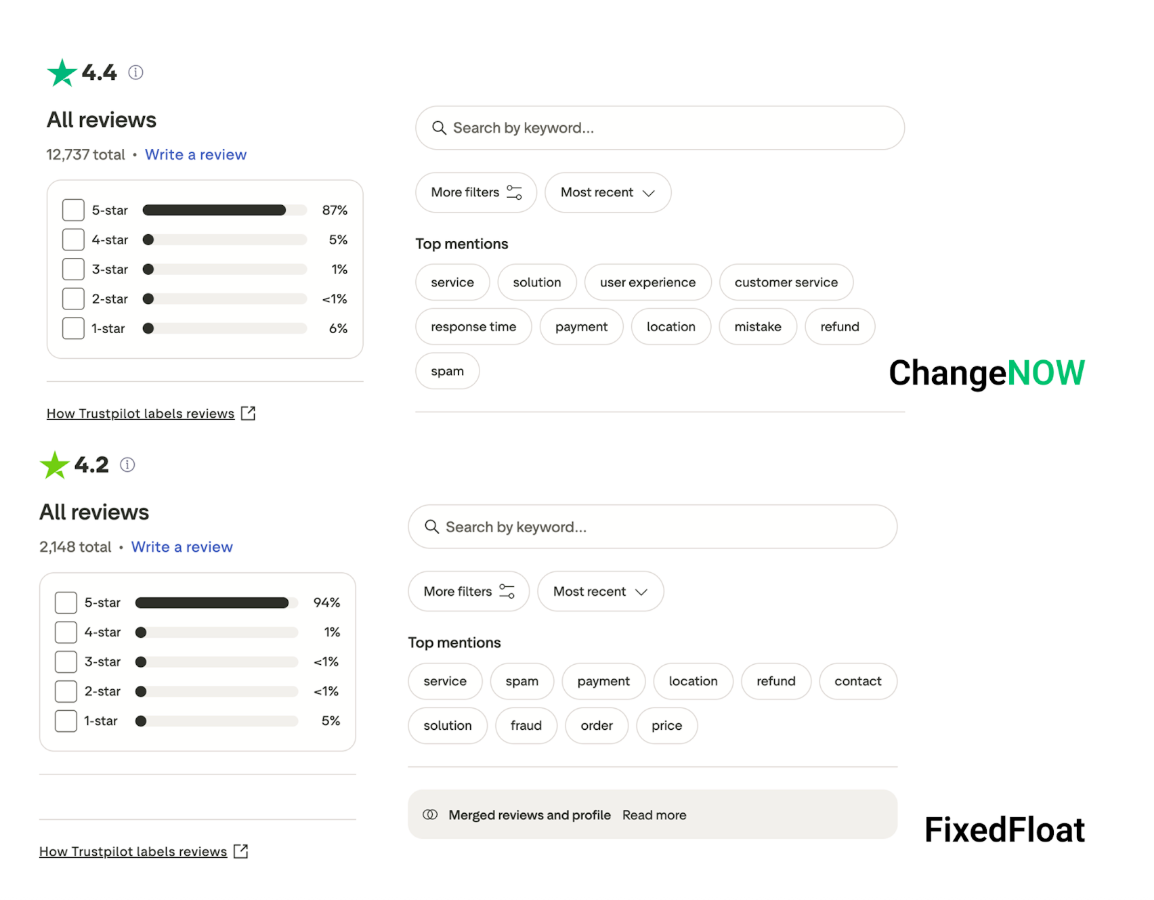The image size is (1154, 900).
Task: Expand ChangeNOW's Most recent sort dropdown
Action: coord(608,193)
